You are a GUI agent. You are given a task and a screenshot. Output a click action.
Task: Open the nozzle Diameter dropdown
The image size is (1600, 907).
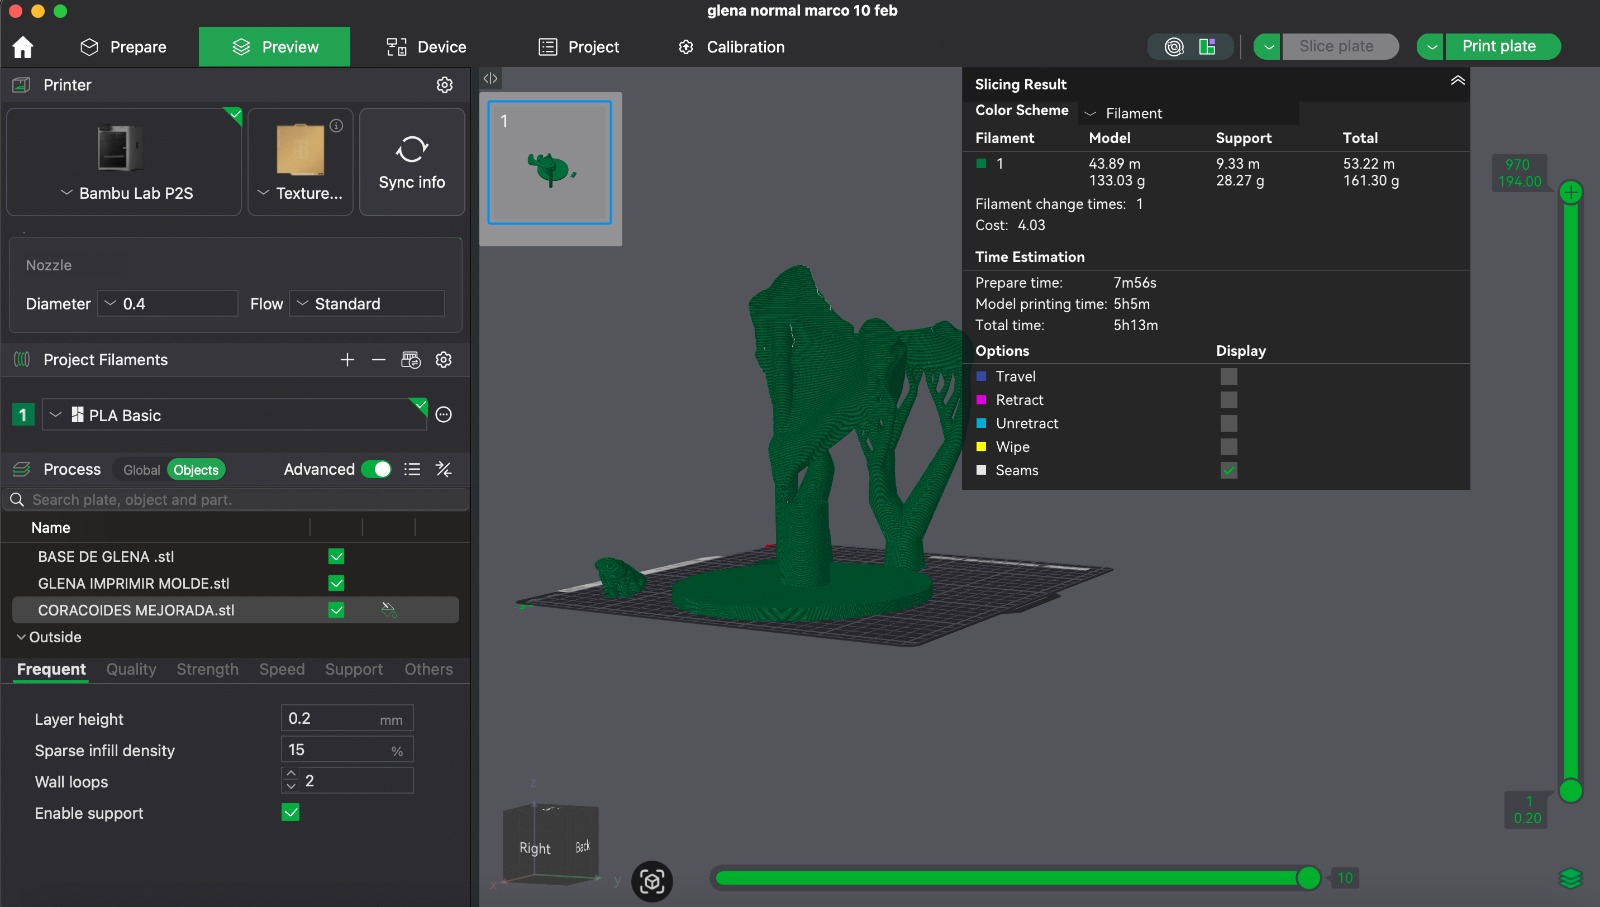click(167, 304)
